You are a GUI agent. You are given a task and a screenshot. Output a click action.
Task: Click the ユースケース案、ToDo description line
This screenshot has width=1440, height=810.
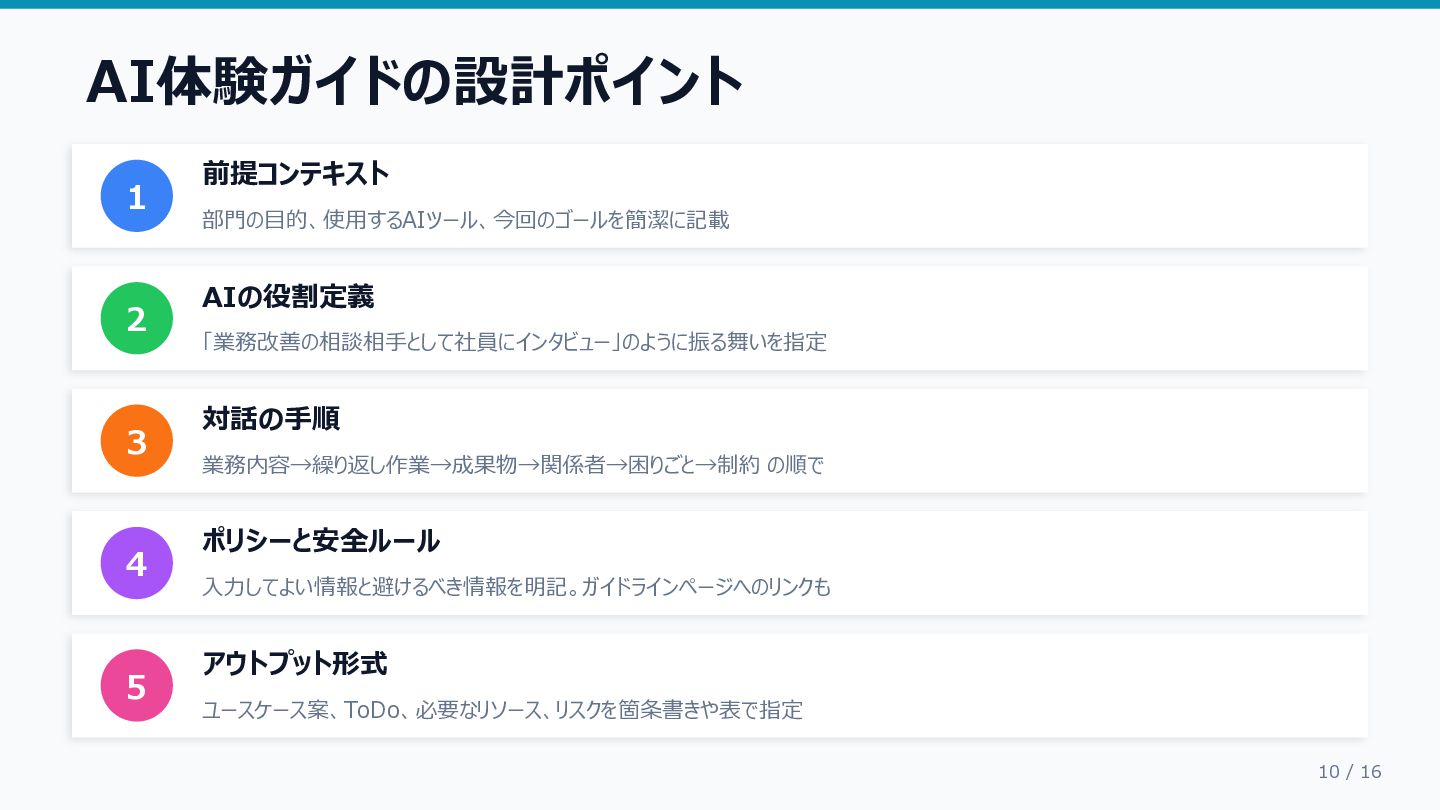(x=502, y=710)
